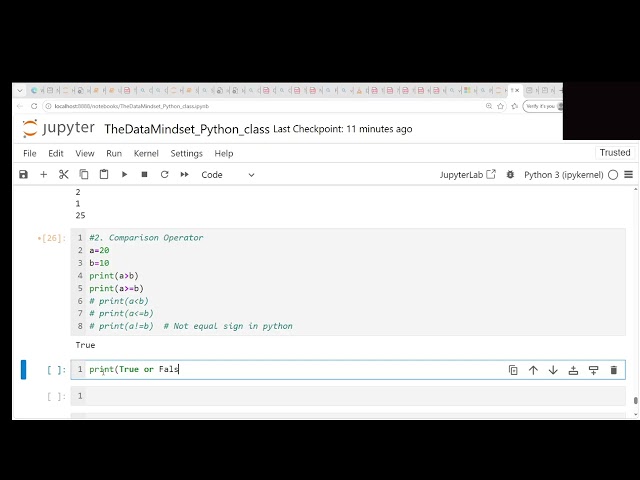Open notebook in JupyterLab
The image size is (640, 480).
coord(468,175)
